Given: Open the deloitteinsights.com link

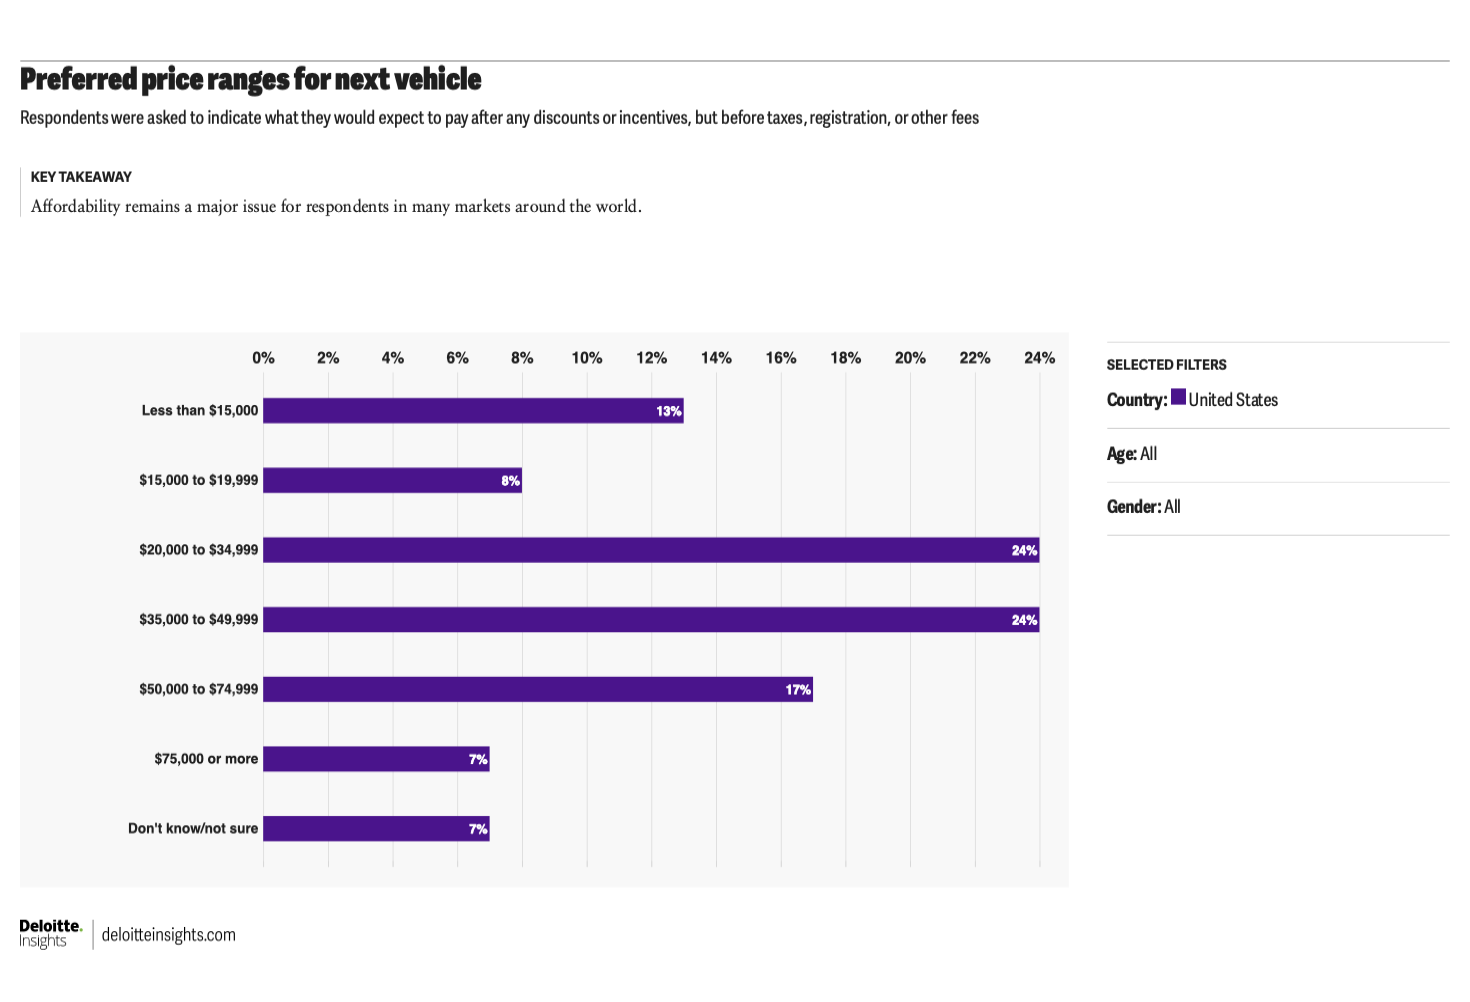Looking at the screenshot, I should pos(168,935).
